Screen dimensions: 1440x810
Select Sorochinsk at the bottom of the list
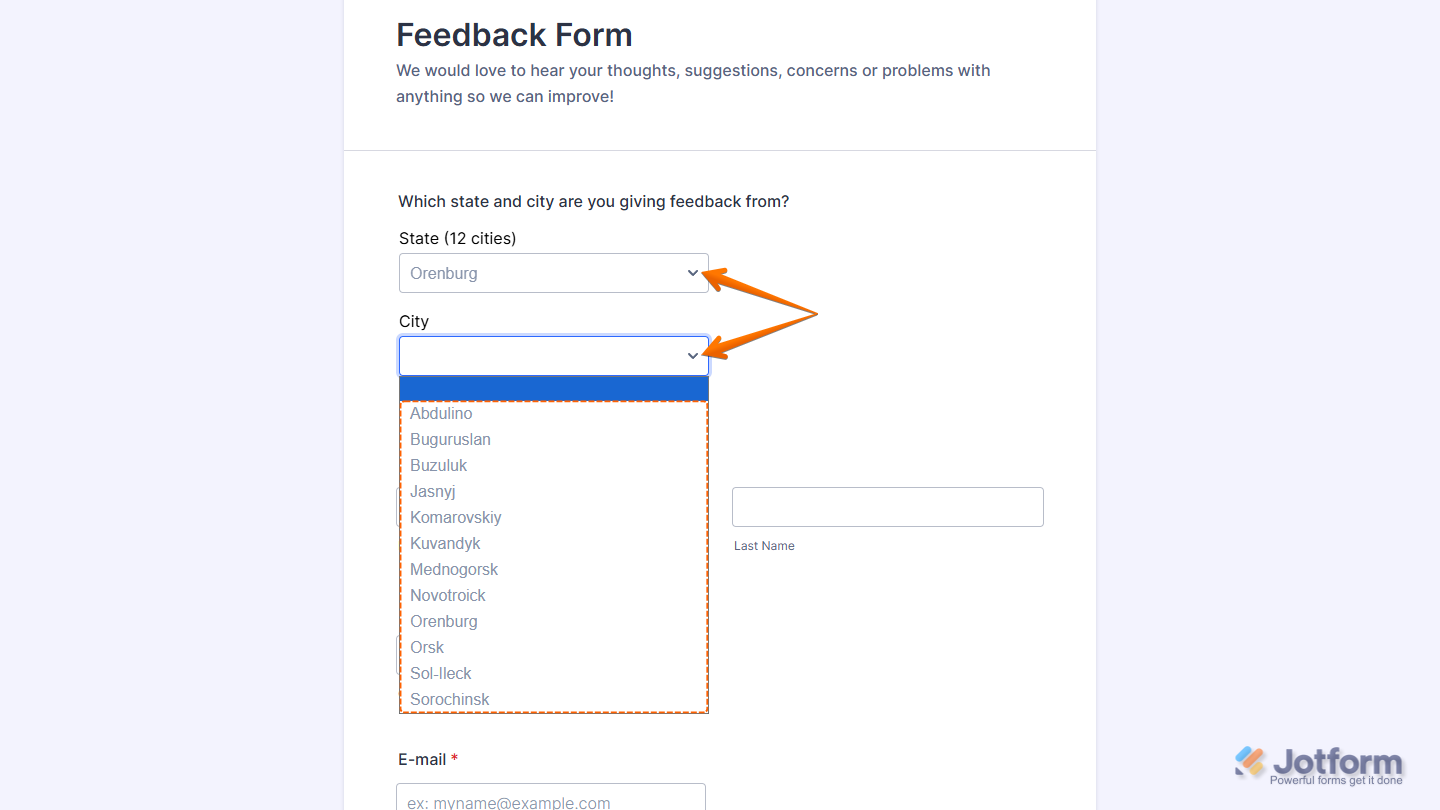click(449, 699)
